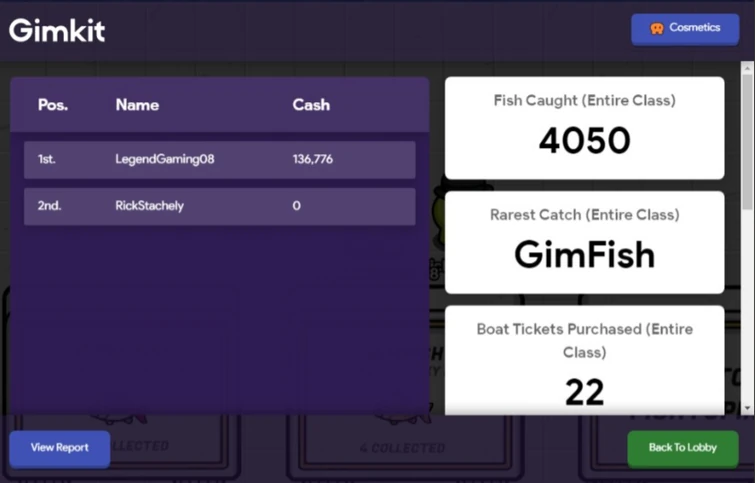Click the Rarest Catch (Entire Class) title

click(x=584, y=215)
